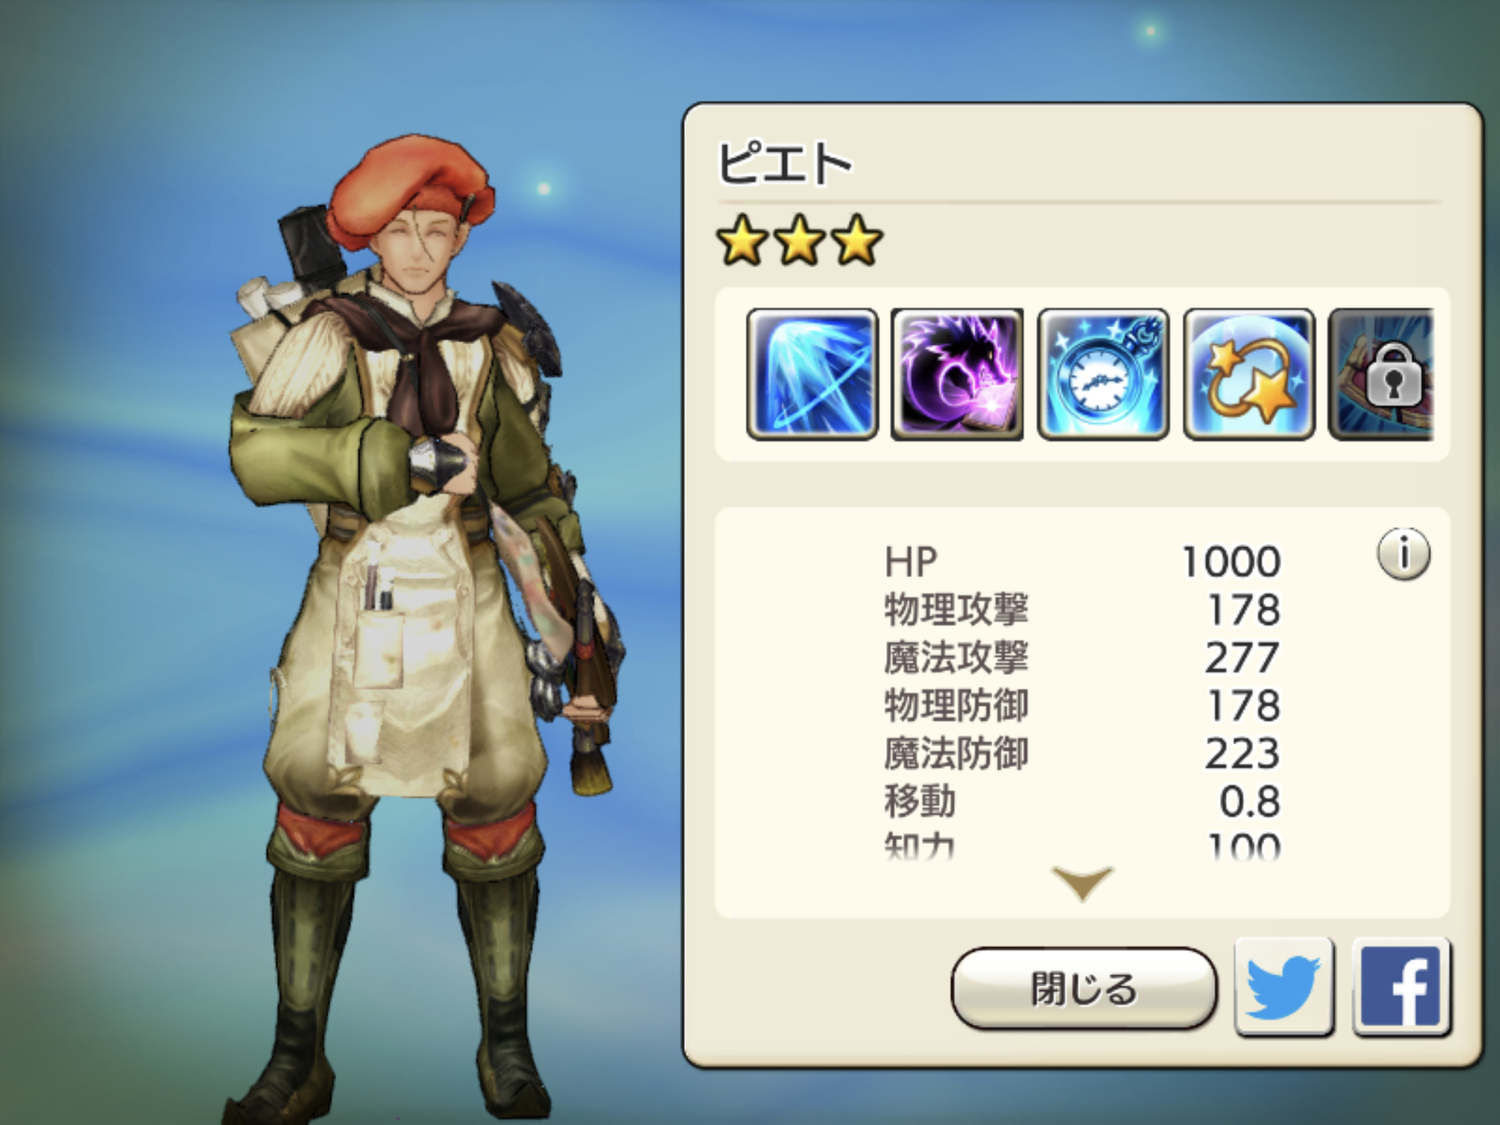Select the 魔法攻撃 stat value 277
Screen dimensions: 1500x1125
point(1242,658)
